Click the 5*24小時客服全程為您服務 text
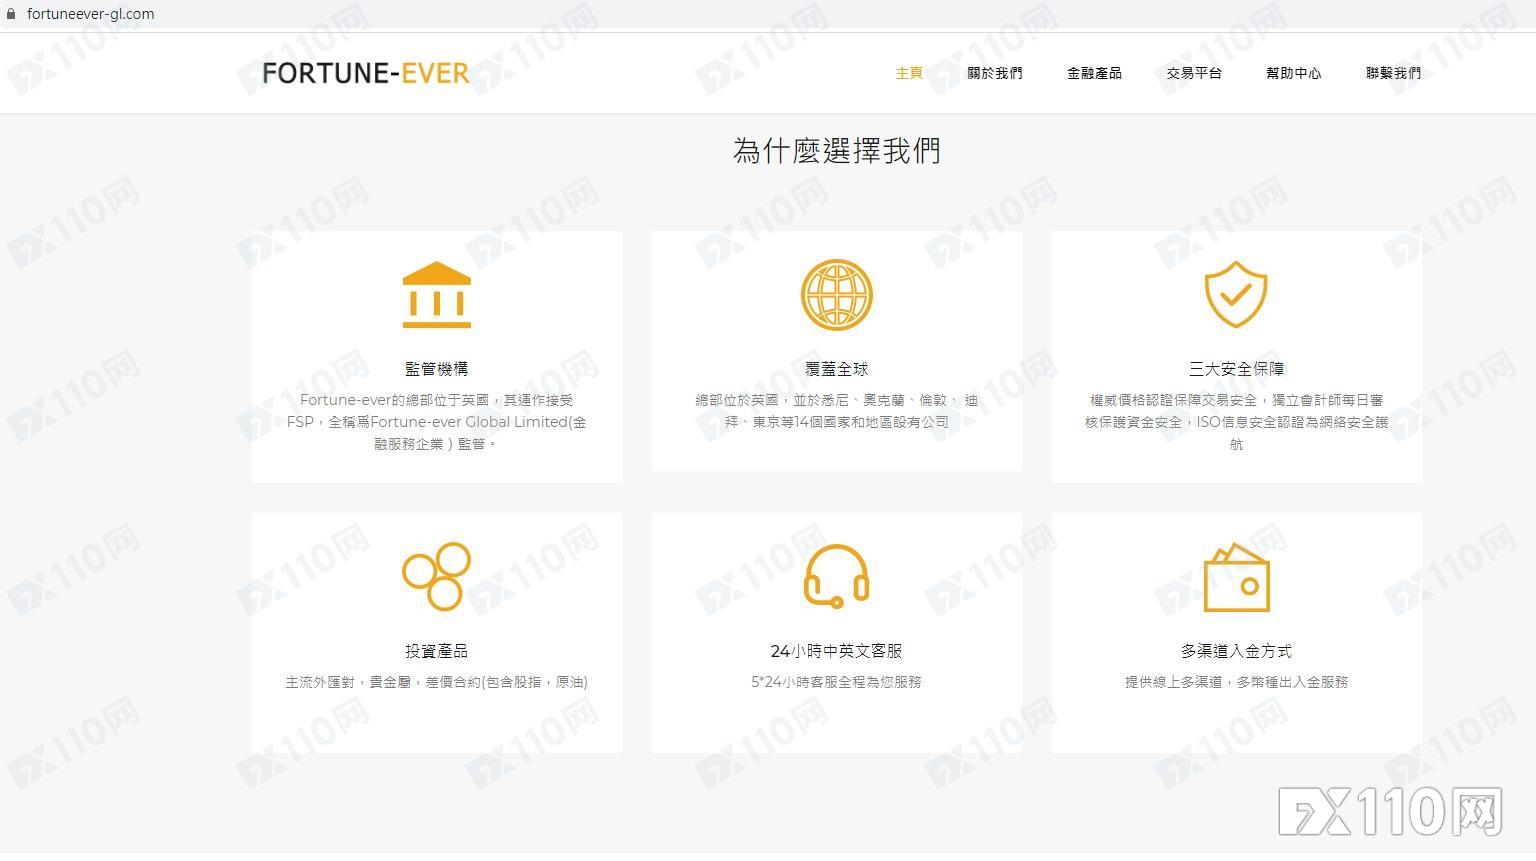Screen dimensions: 1536x861 pos(837,682)
